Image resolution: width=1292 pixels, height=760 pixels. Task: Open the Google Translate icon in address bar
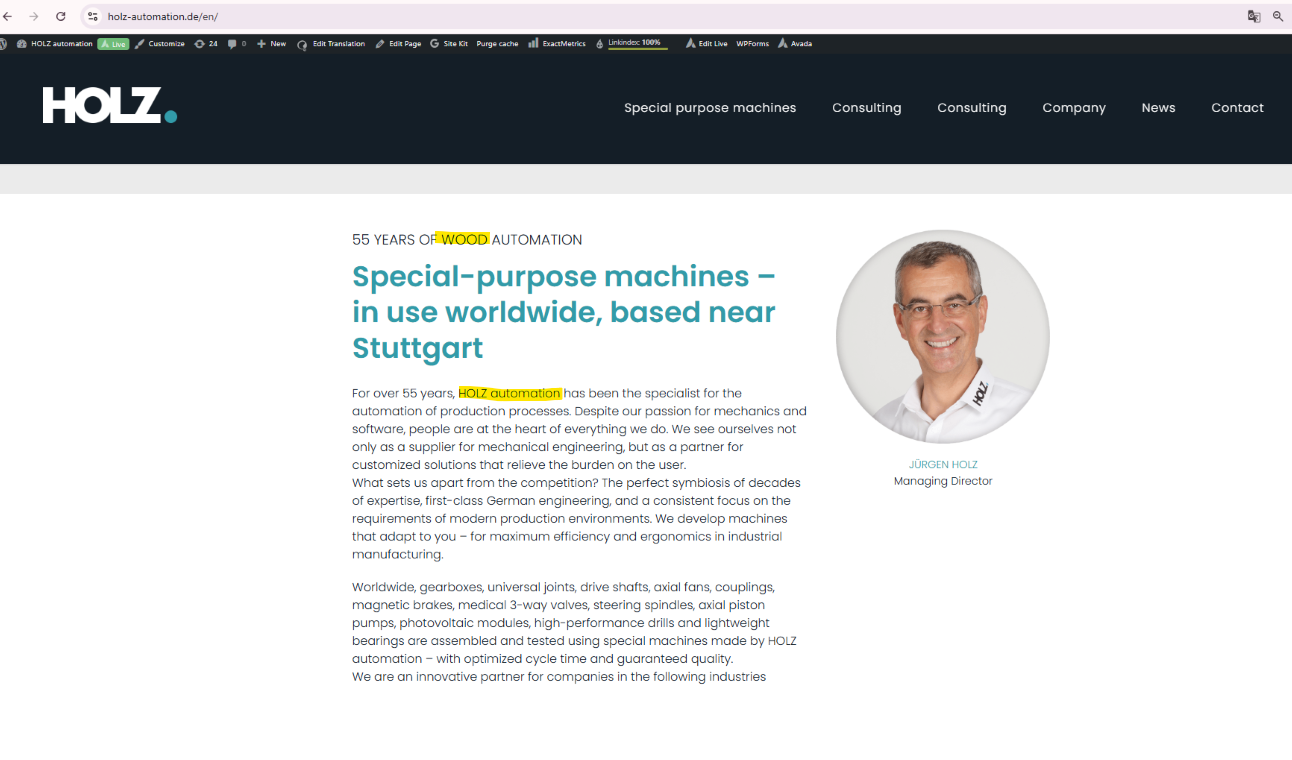(1254, 16)
